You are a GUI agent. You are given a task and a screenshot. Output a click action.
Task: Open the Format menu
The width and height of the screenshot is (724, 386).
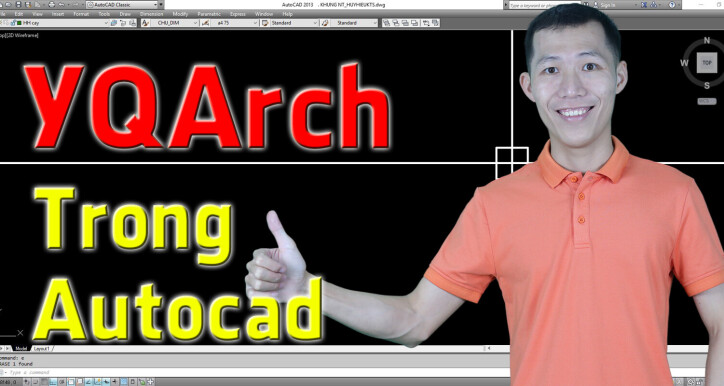click(81, 14)
